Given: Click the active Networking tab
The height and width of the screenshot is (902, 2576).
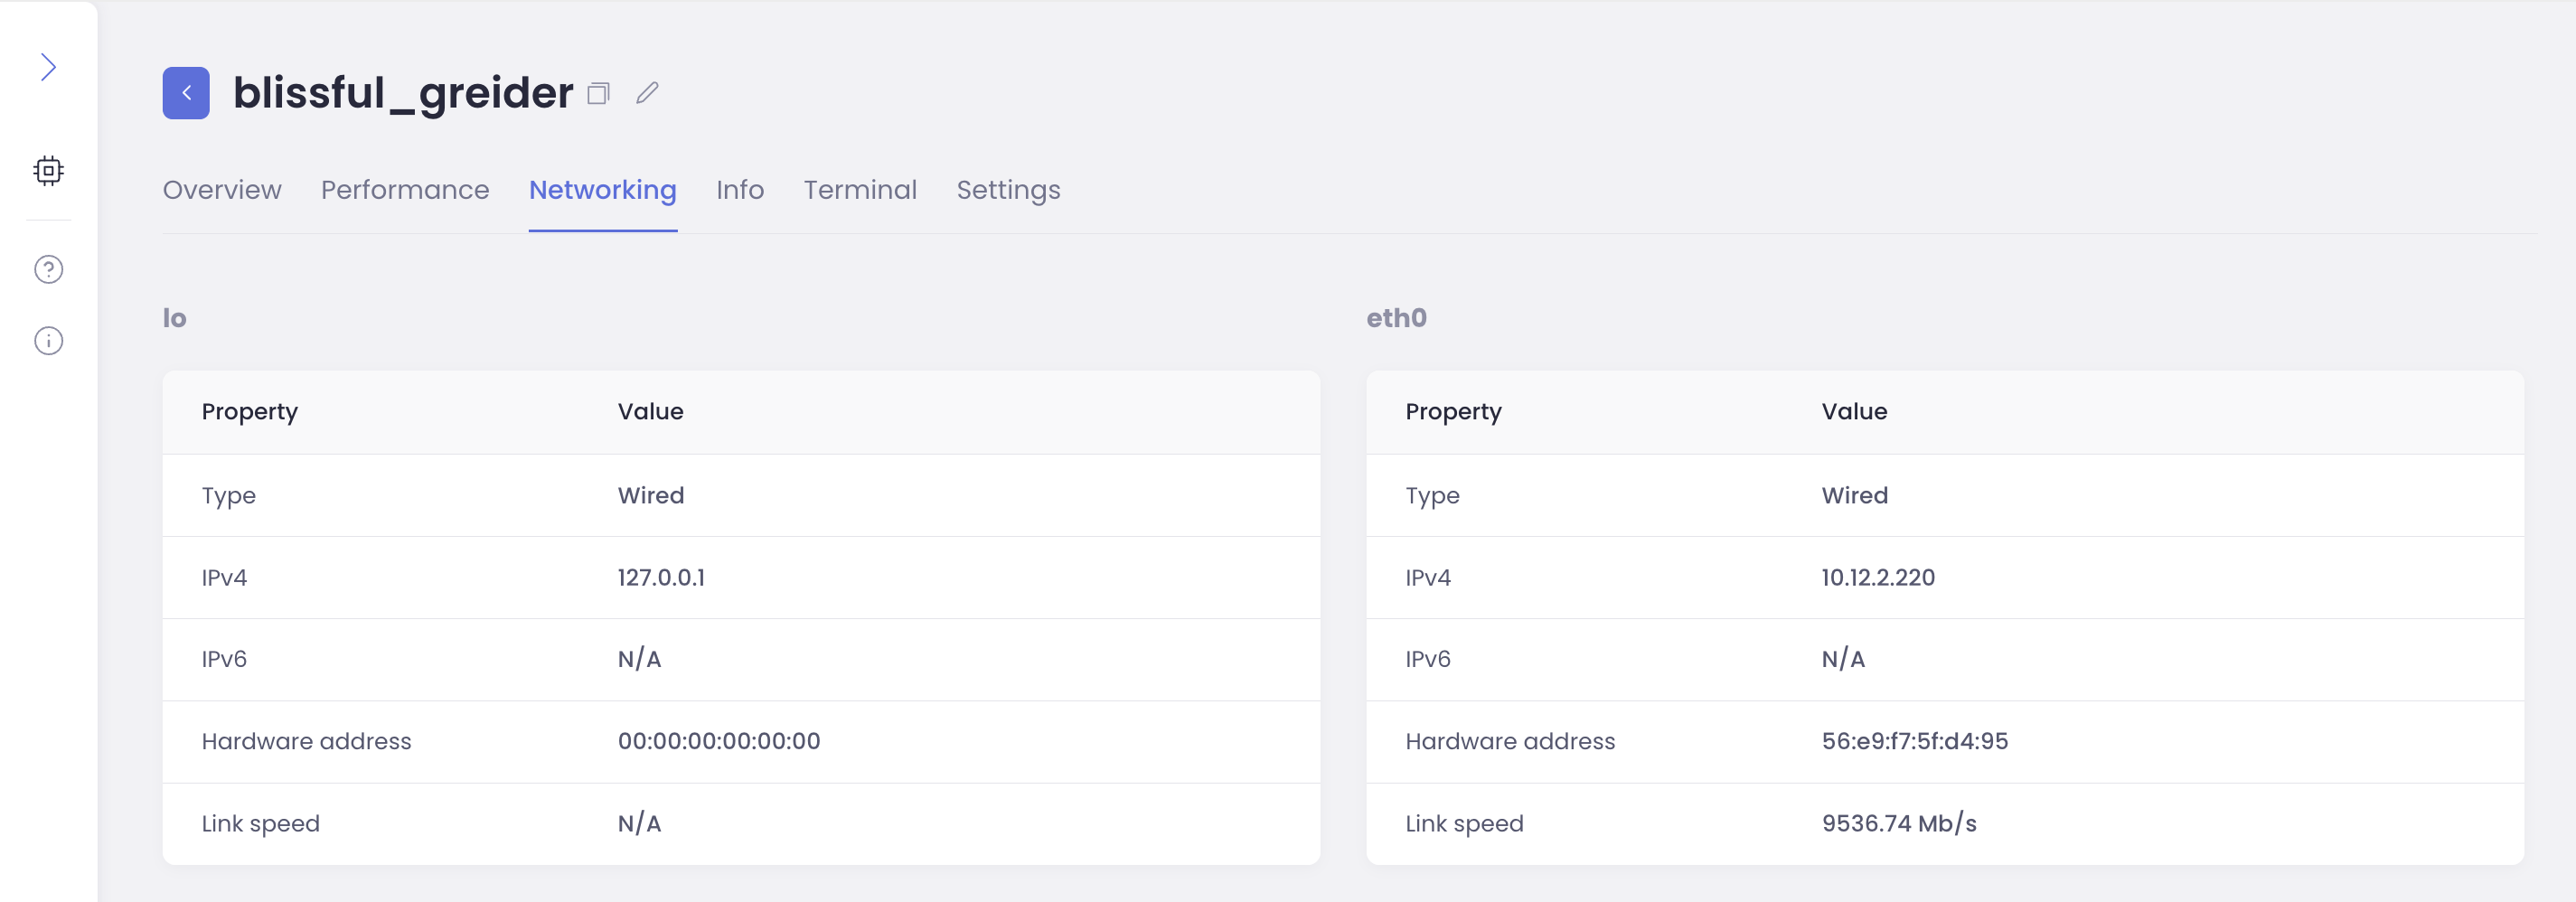Looking at the screenshot, I should coord(603,190).
